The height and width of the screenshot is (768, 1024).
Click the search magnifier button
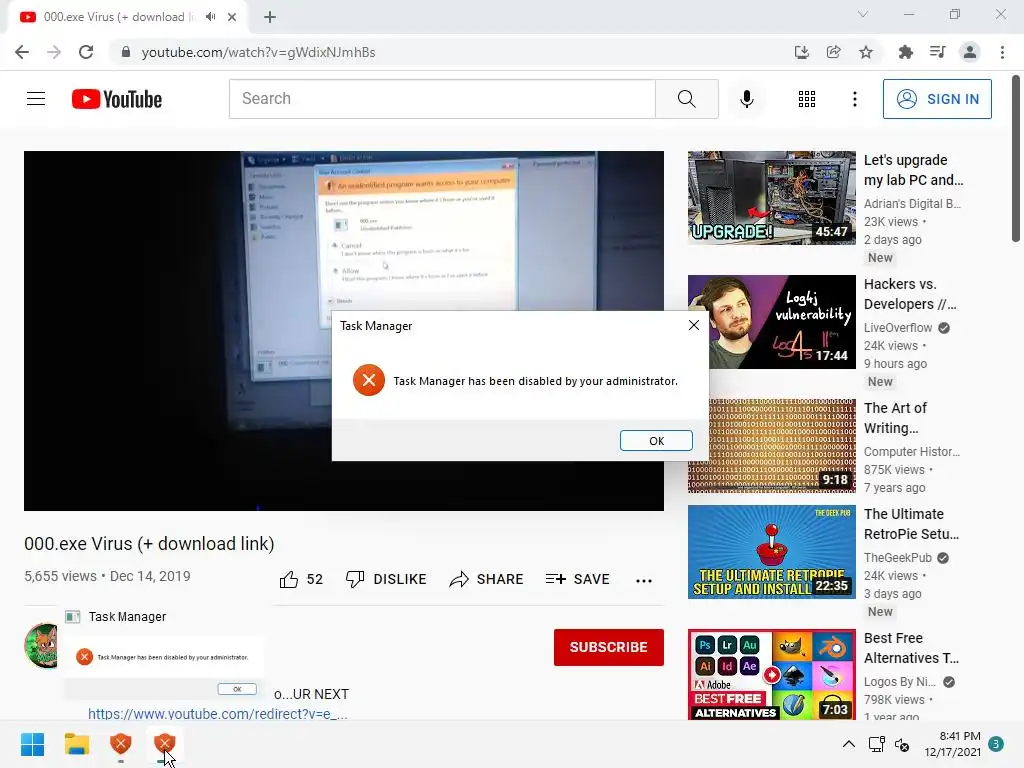coord(686,99)
